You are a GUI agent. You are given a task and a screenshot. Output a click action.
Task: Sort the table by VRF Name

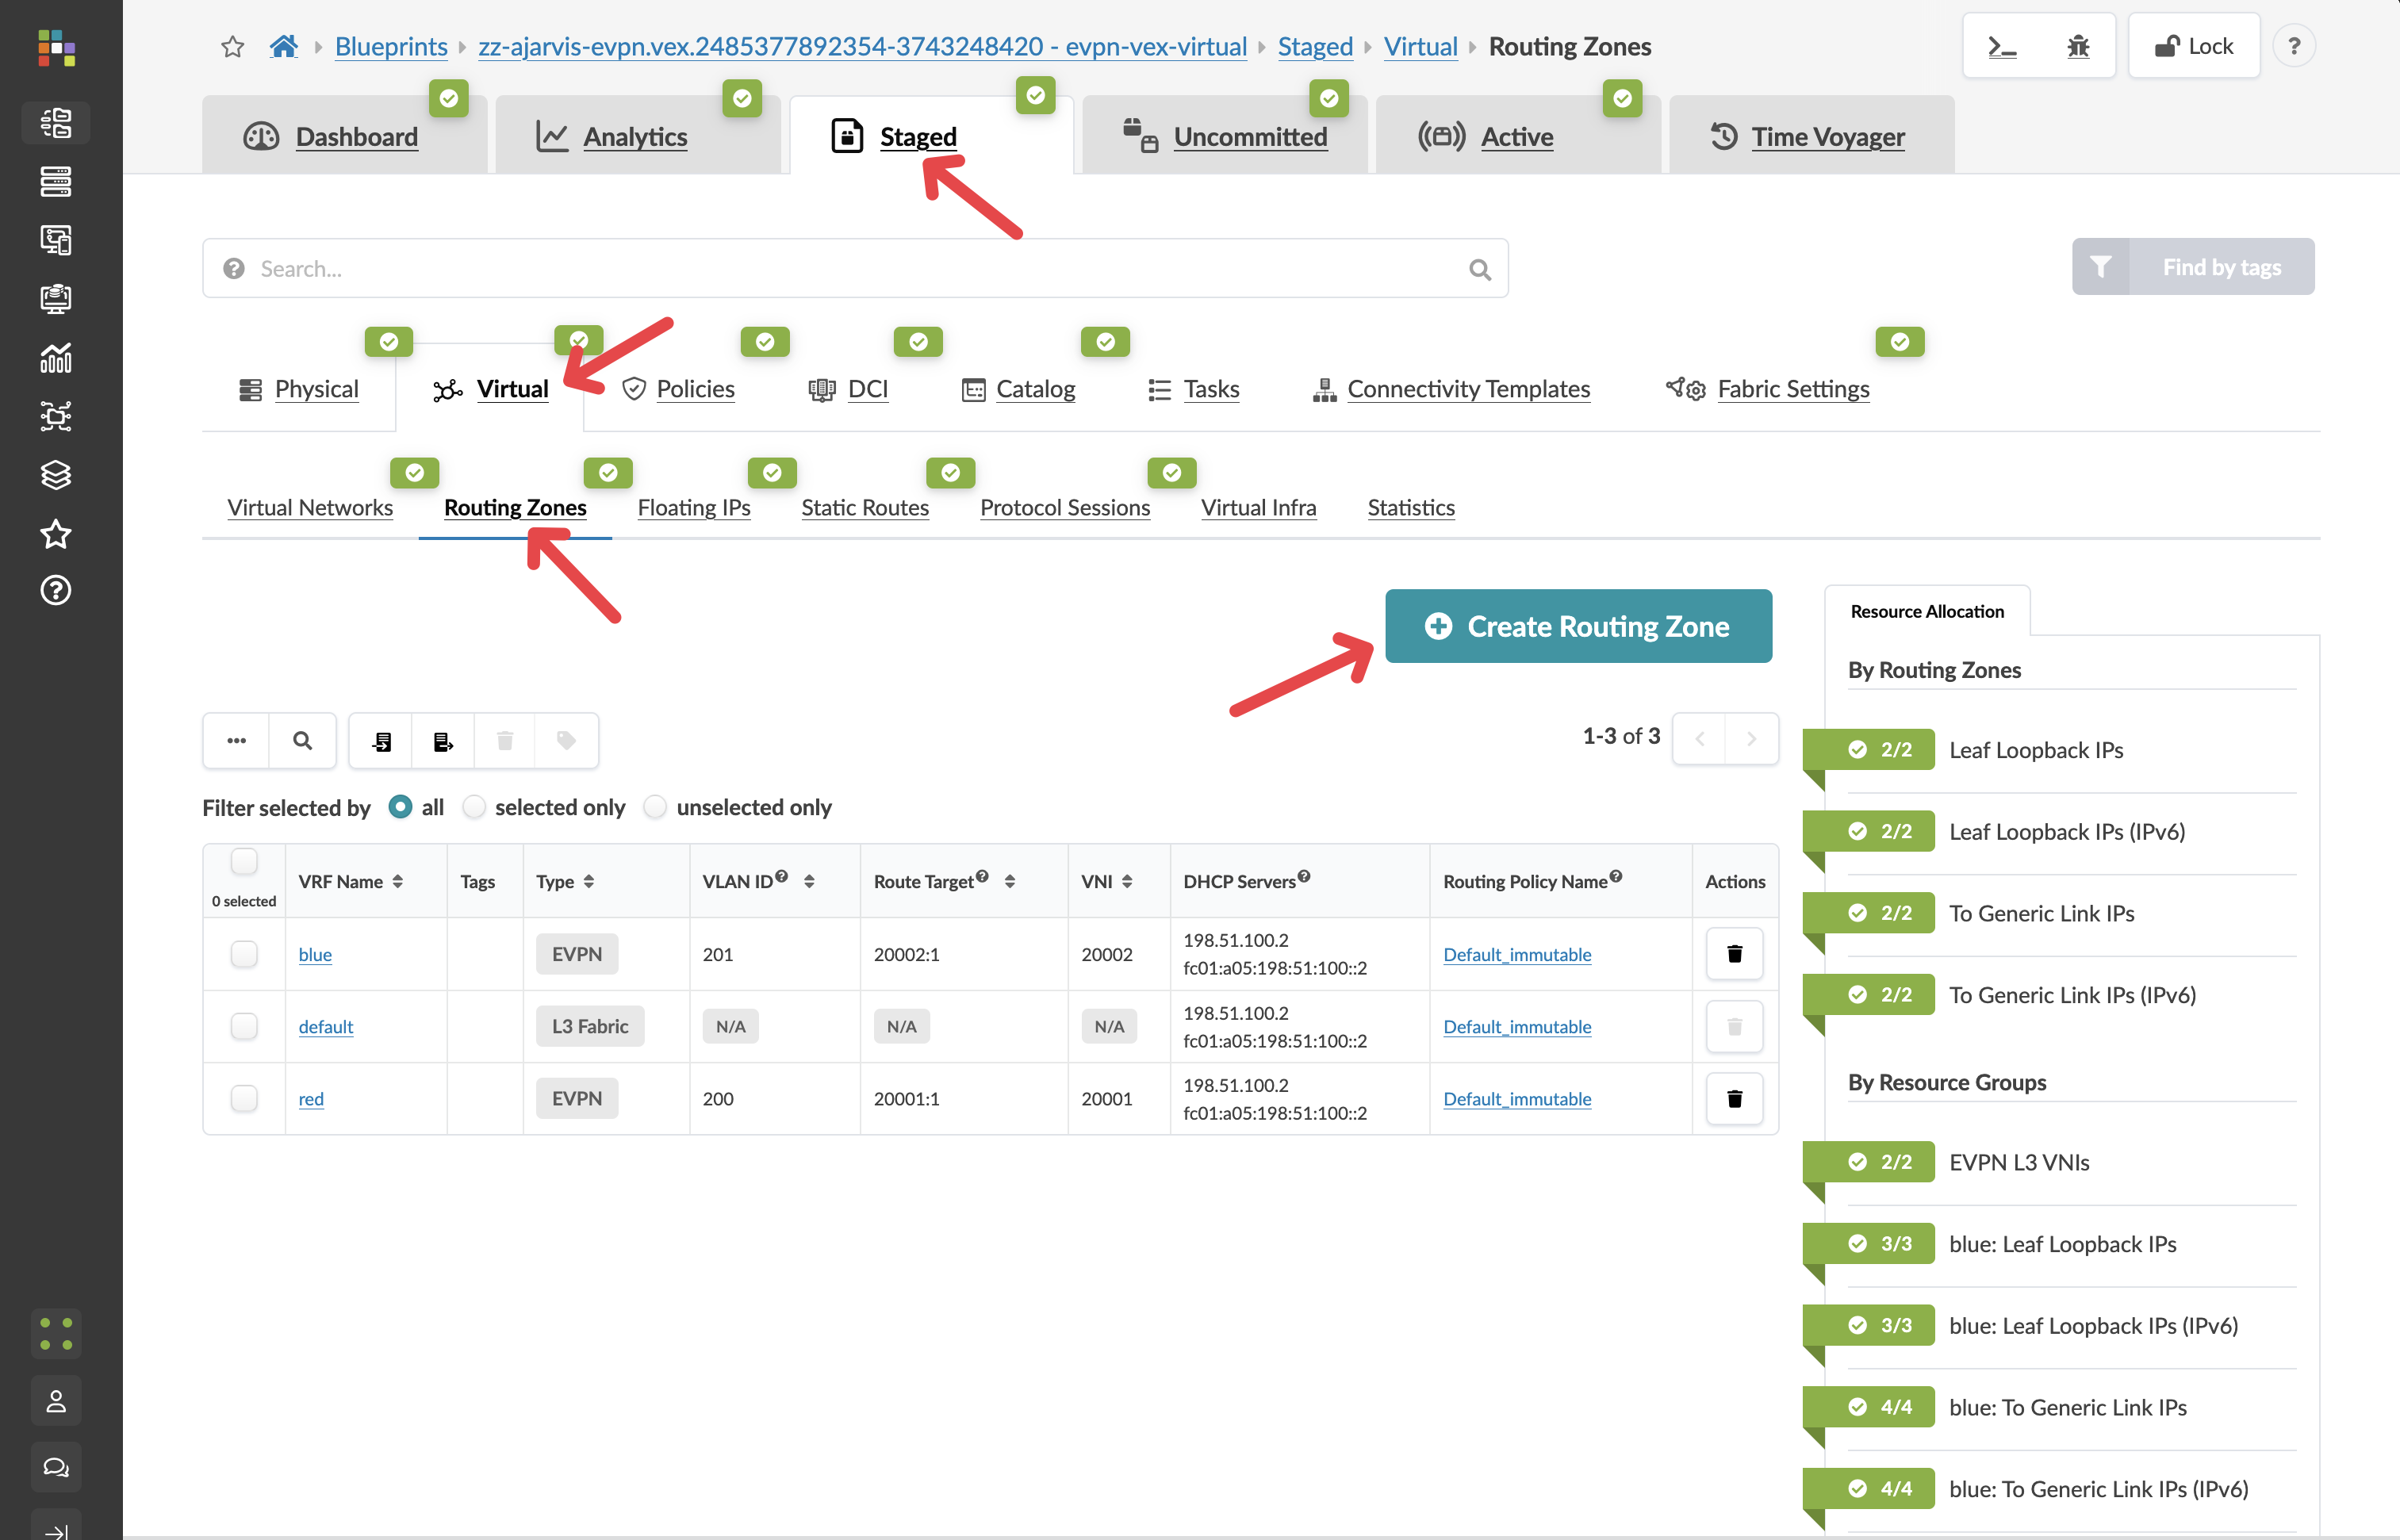pyautogui.click(x=397, y=881)
